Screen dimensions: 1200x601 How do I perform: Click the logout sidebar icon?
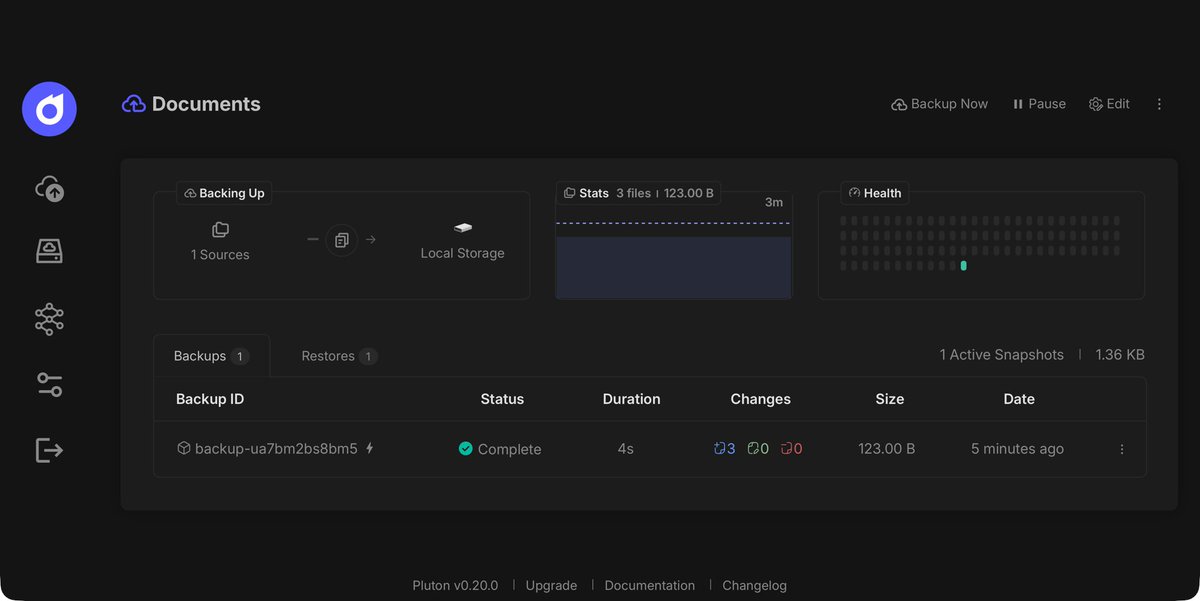coord(49,450)
